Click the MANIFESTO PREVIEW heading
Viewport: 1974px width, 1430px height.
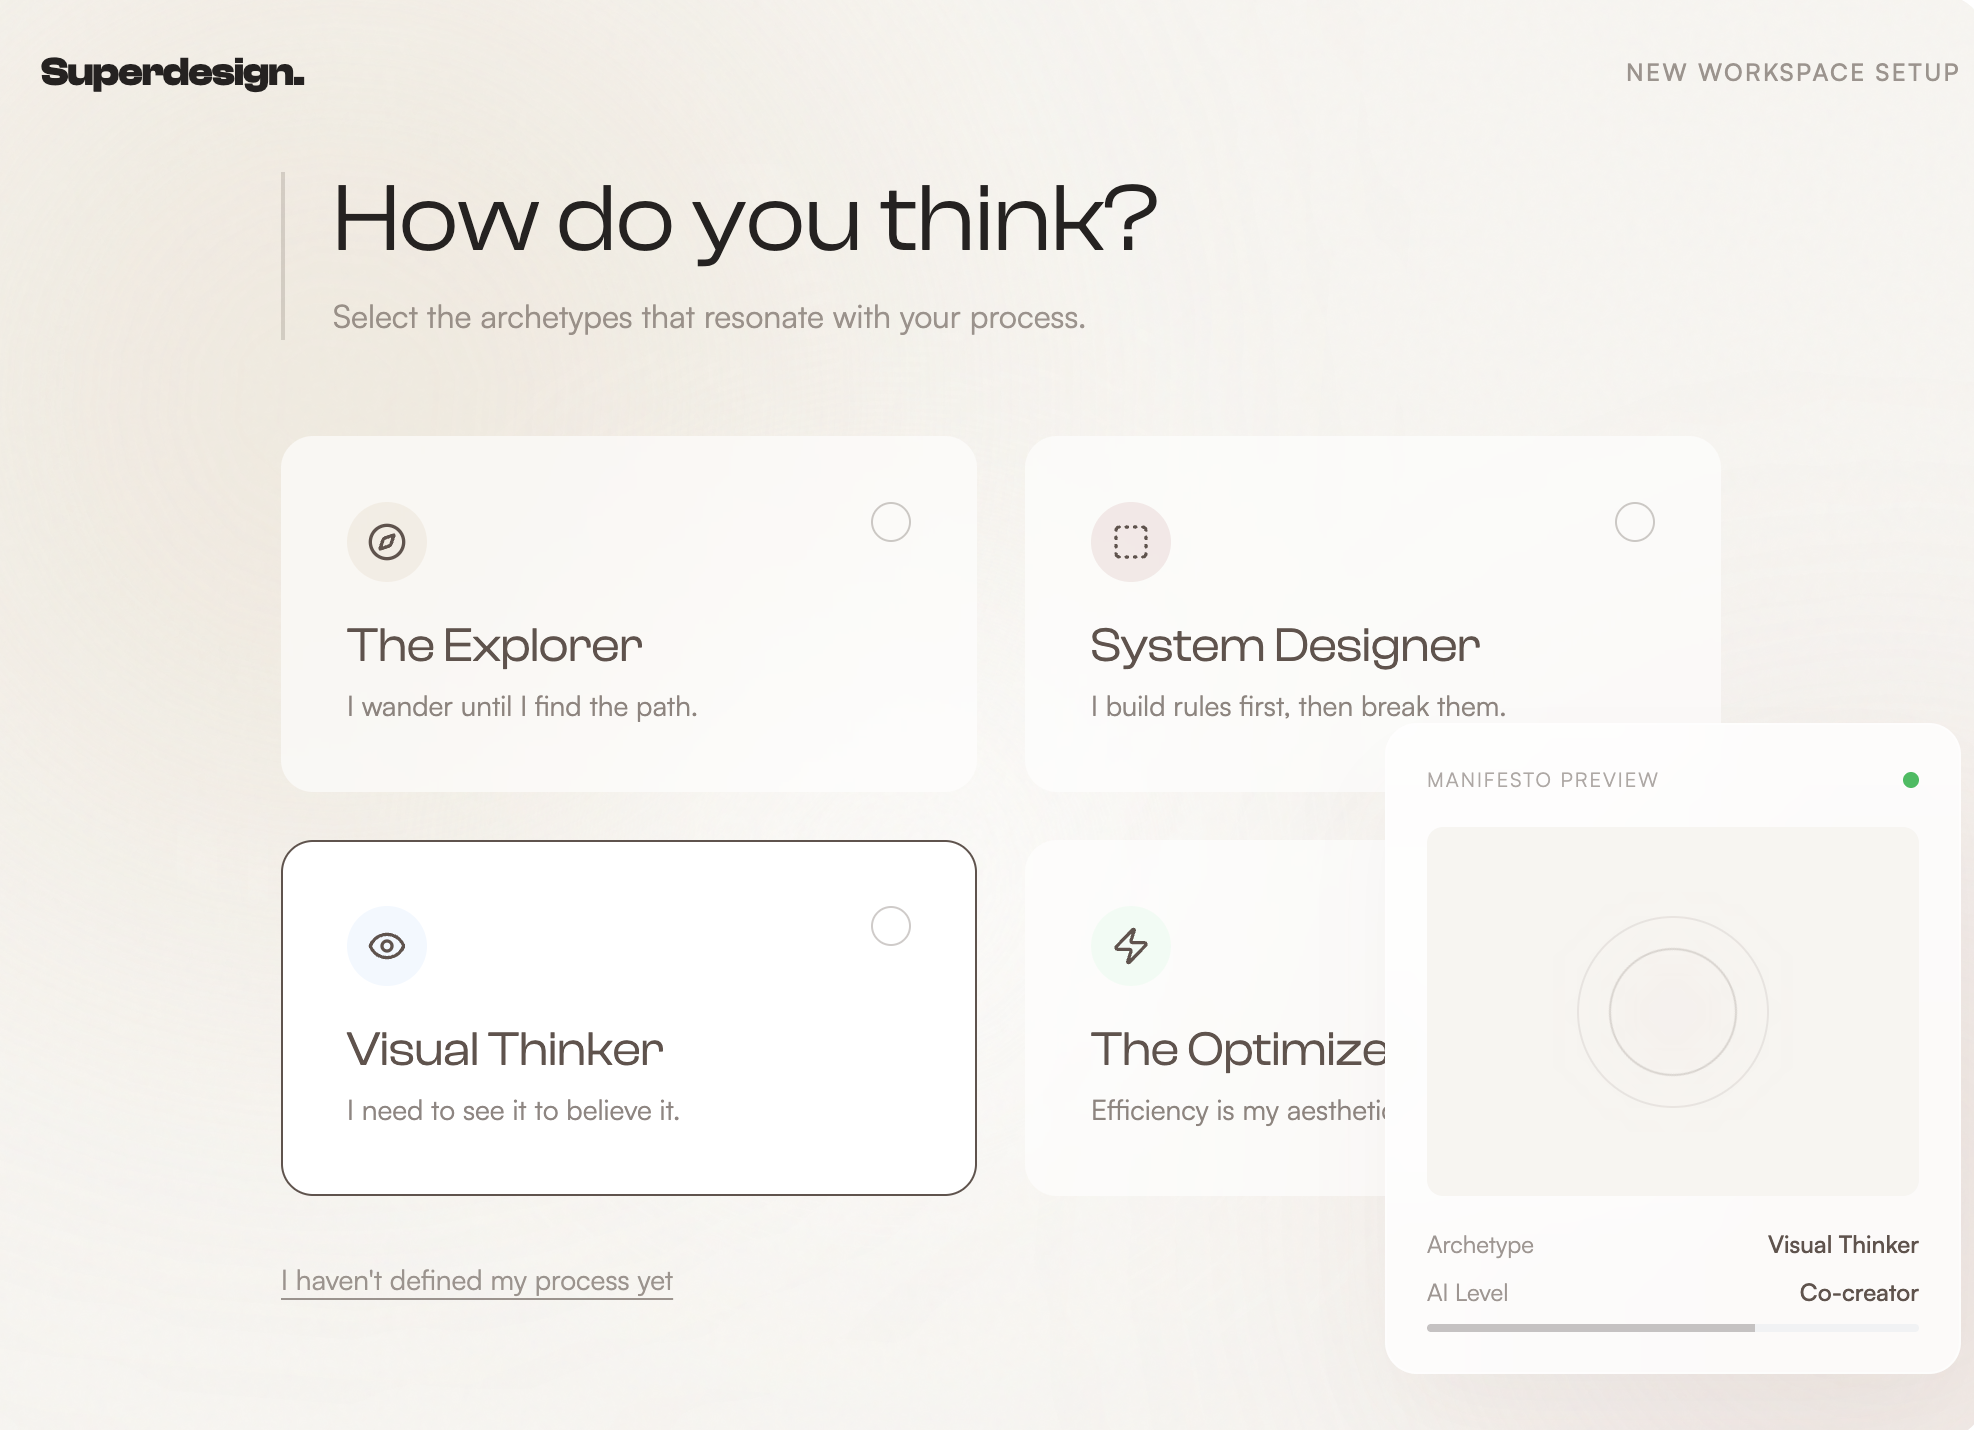[x=1542, y=780]
